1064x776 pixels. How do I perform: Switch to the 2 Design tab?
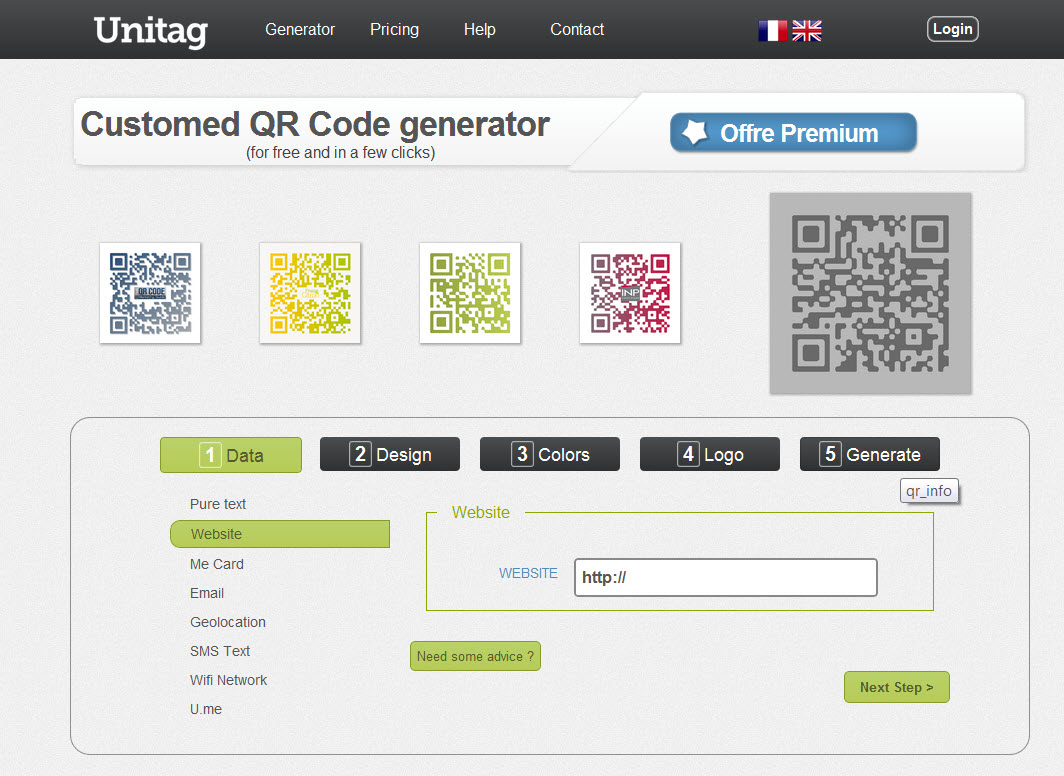[390, 454]
